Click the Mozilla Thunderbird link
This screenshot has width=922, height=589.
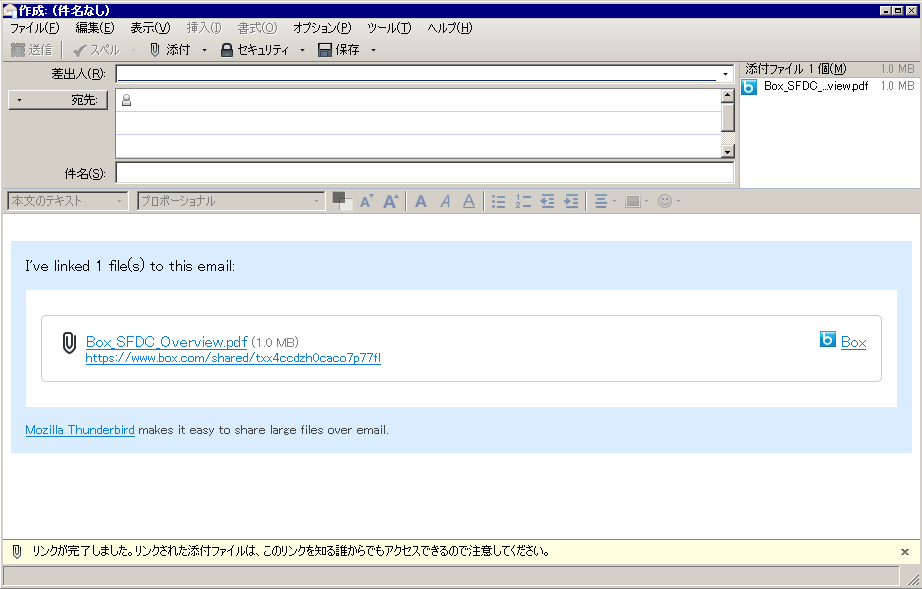[80, 430]
